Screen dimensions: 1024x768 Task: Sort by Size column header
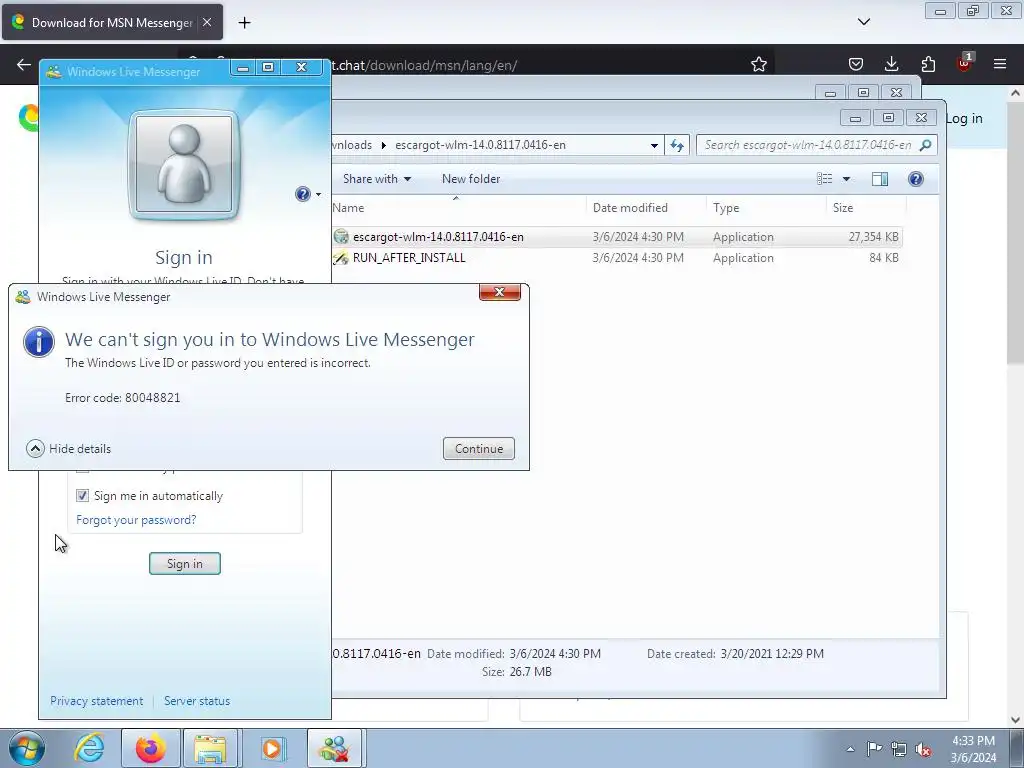pyautogui.click(x=866, y=208)
